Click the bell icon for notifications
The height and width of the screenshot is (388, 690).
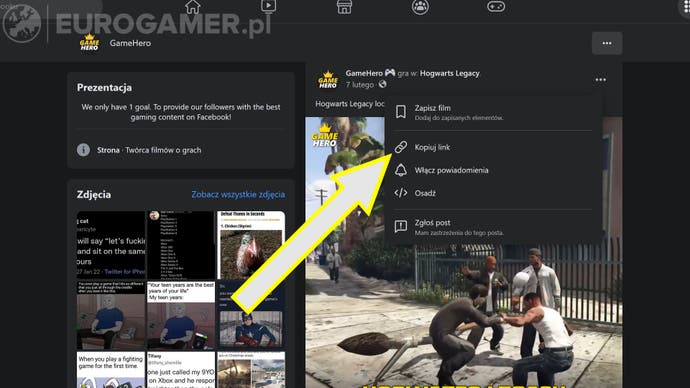(400, 170)
